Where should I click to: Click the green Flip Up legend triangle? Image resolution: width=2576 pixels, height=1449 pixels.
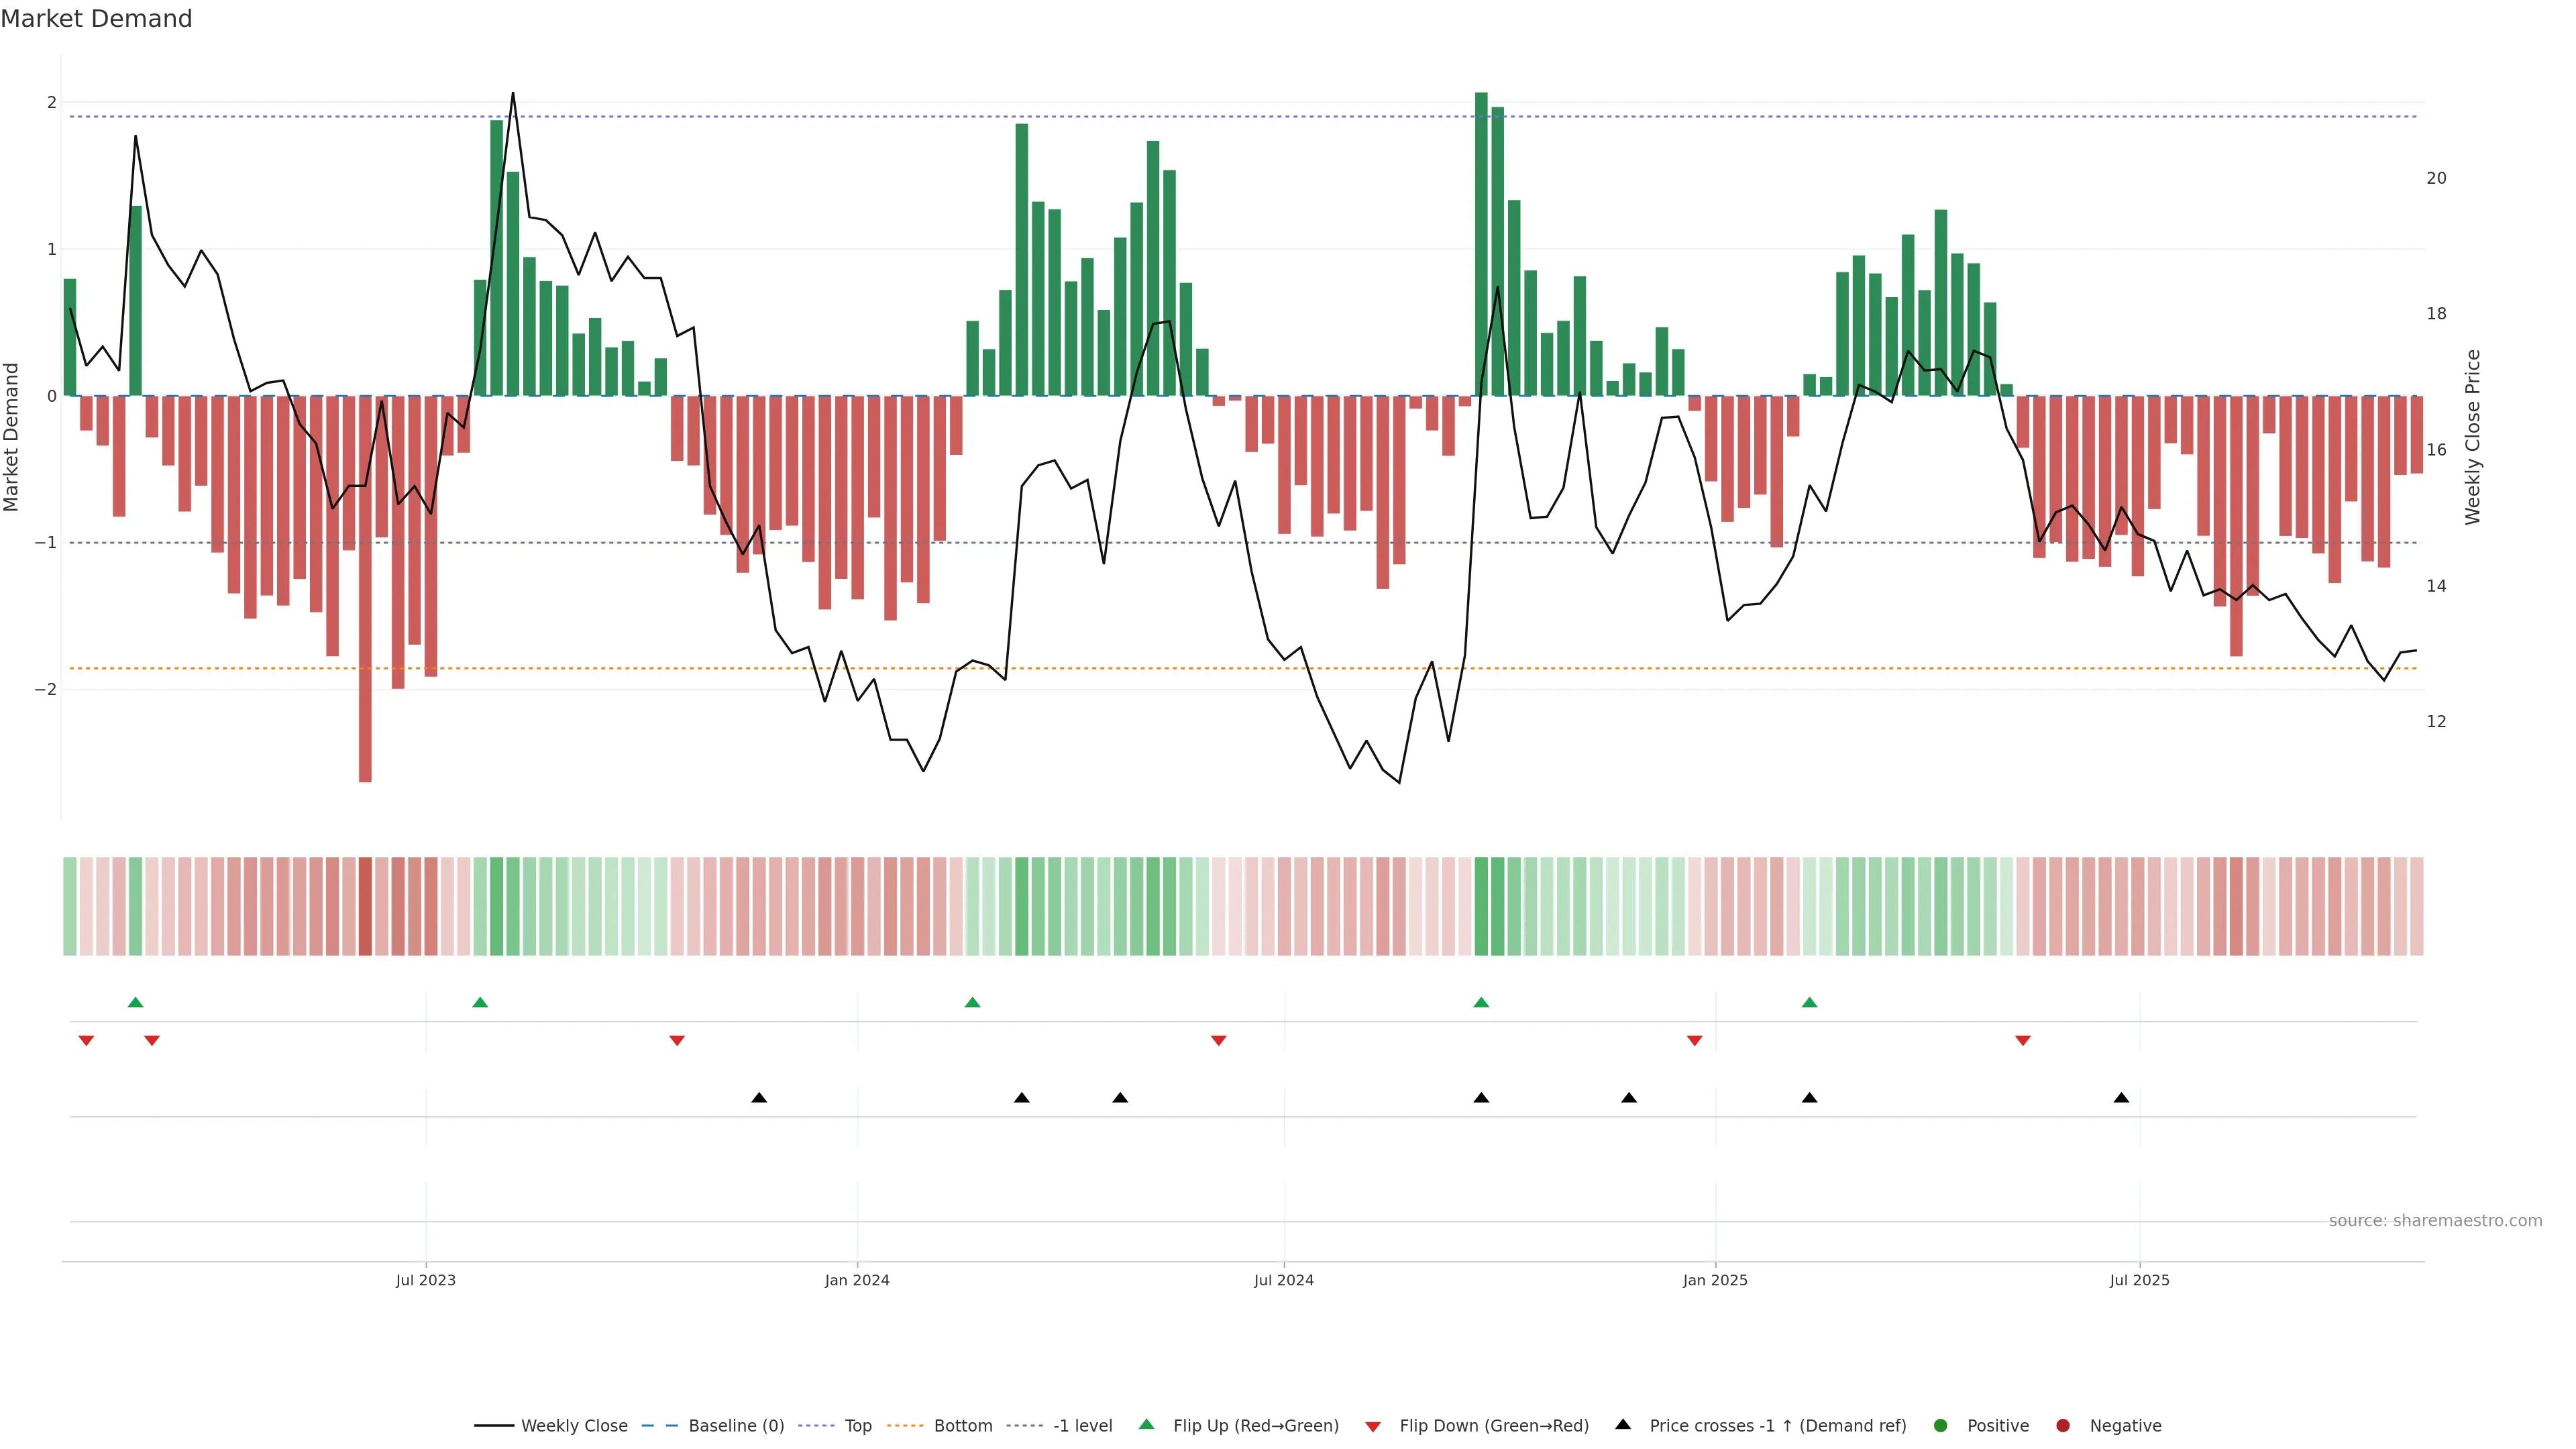pos(1146,1425)
